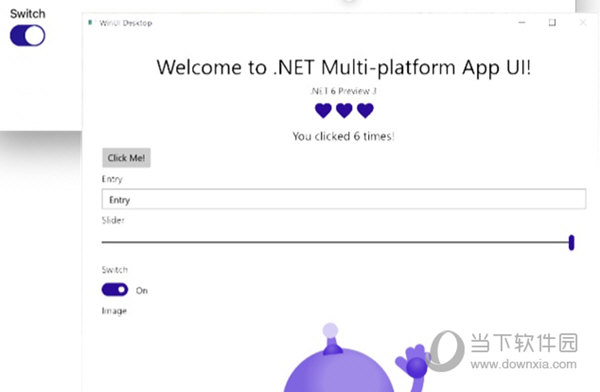Click the third purple heart icon
The image size is (600, 392).
point(365,111)
